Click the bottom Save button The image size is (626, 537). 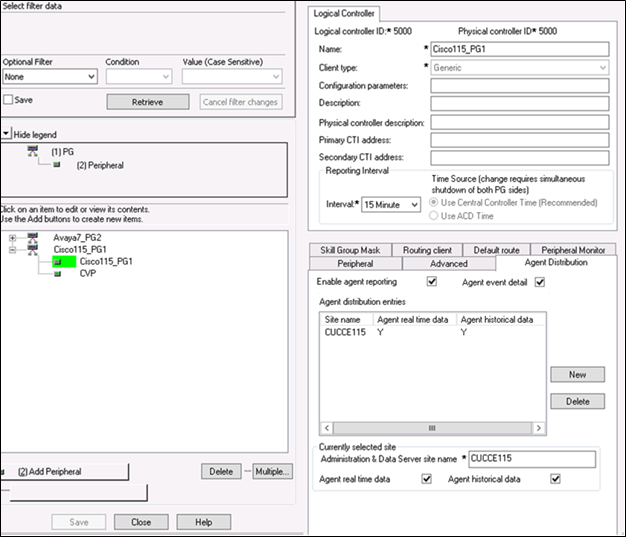coord(79,522)
